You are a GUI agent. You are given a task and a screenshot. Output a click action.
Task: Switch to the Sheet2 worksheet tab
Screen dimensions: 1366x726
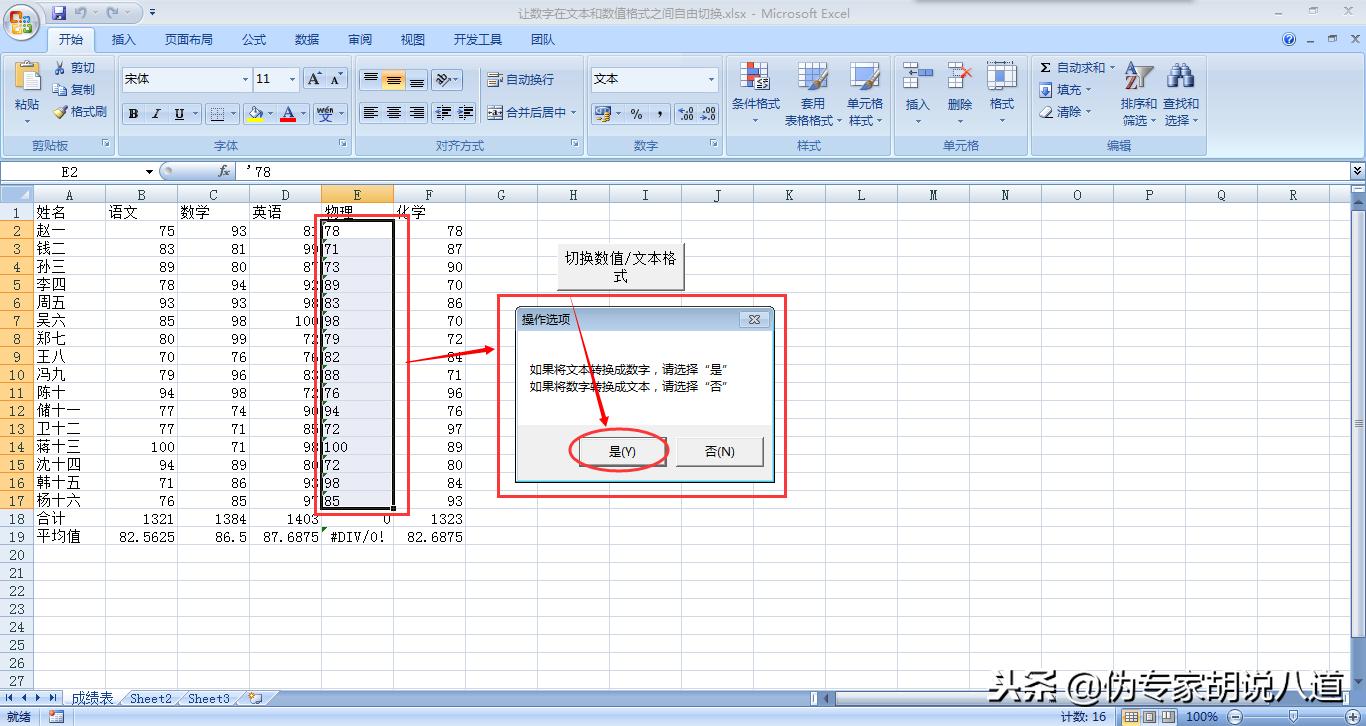151,699
